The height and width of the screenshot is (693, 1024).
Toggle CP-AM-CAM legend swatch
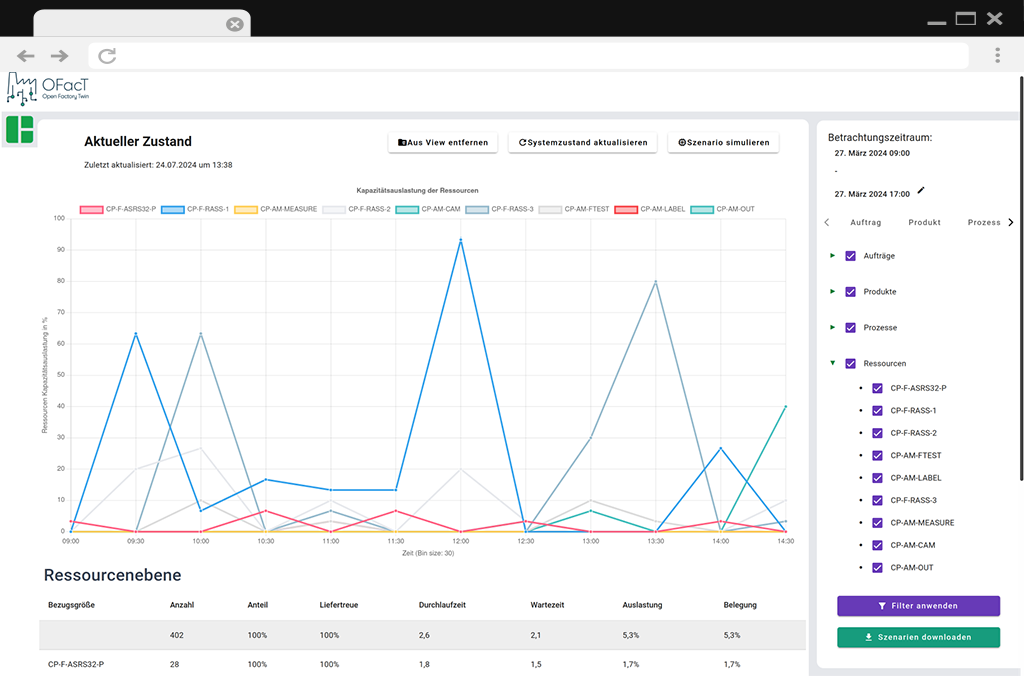[x=407, y=210]
